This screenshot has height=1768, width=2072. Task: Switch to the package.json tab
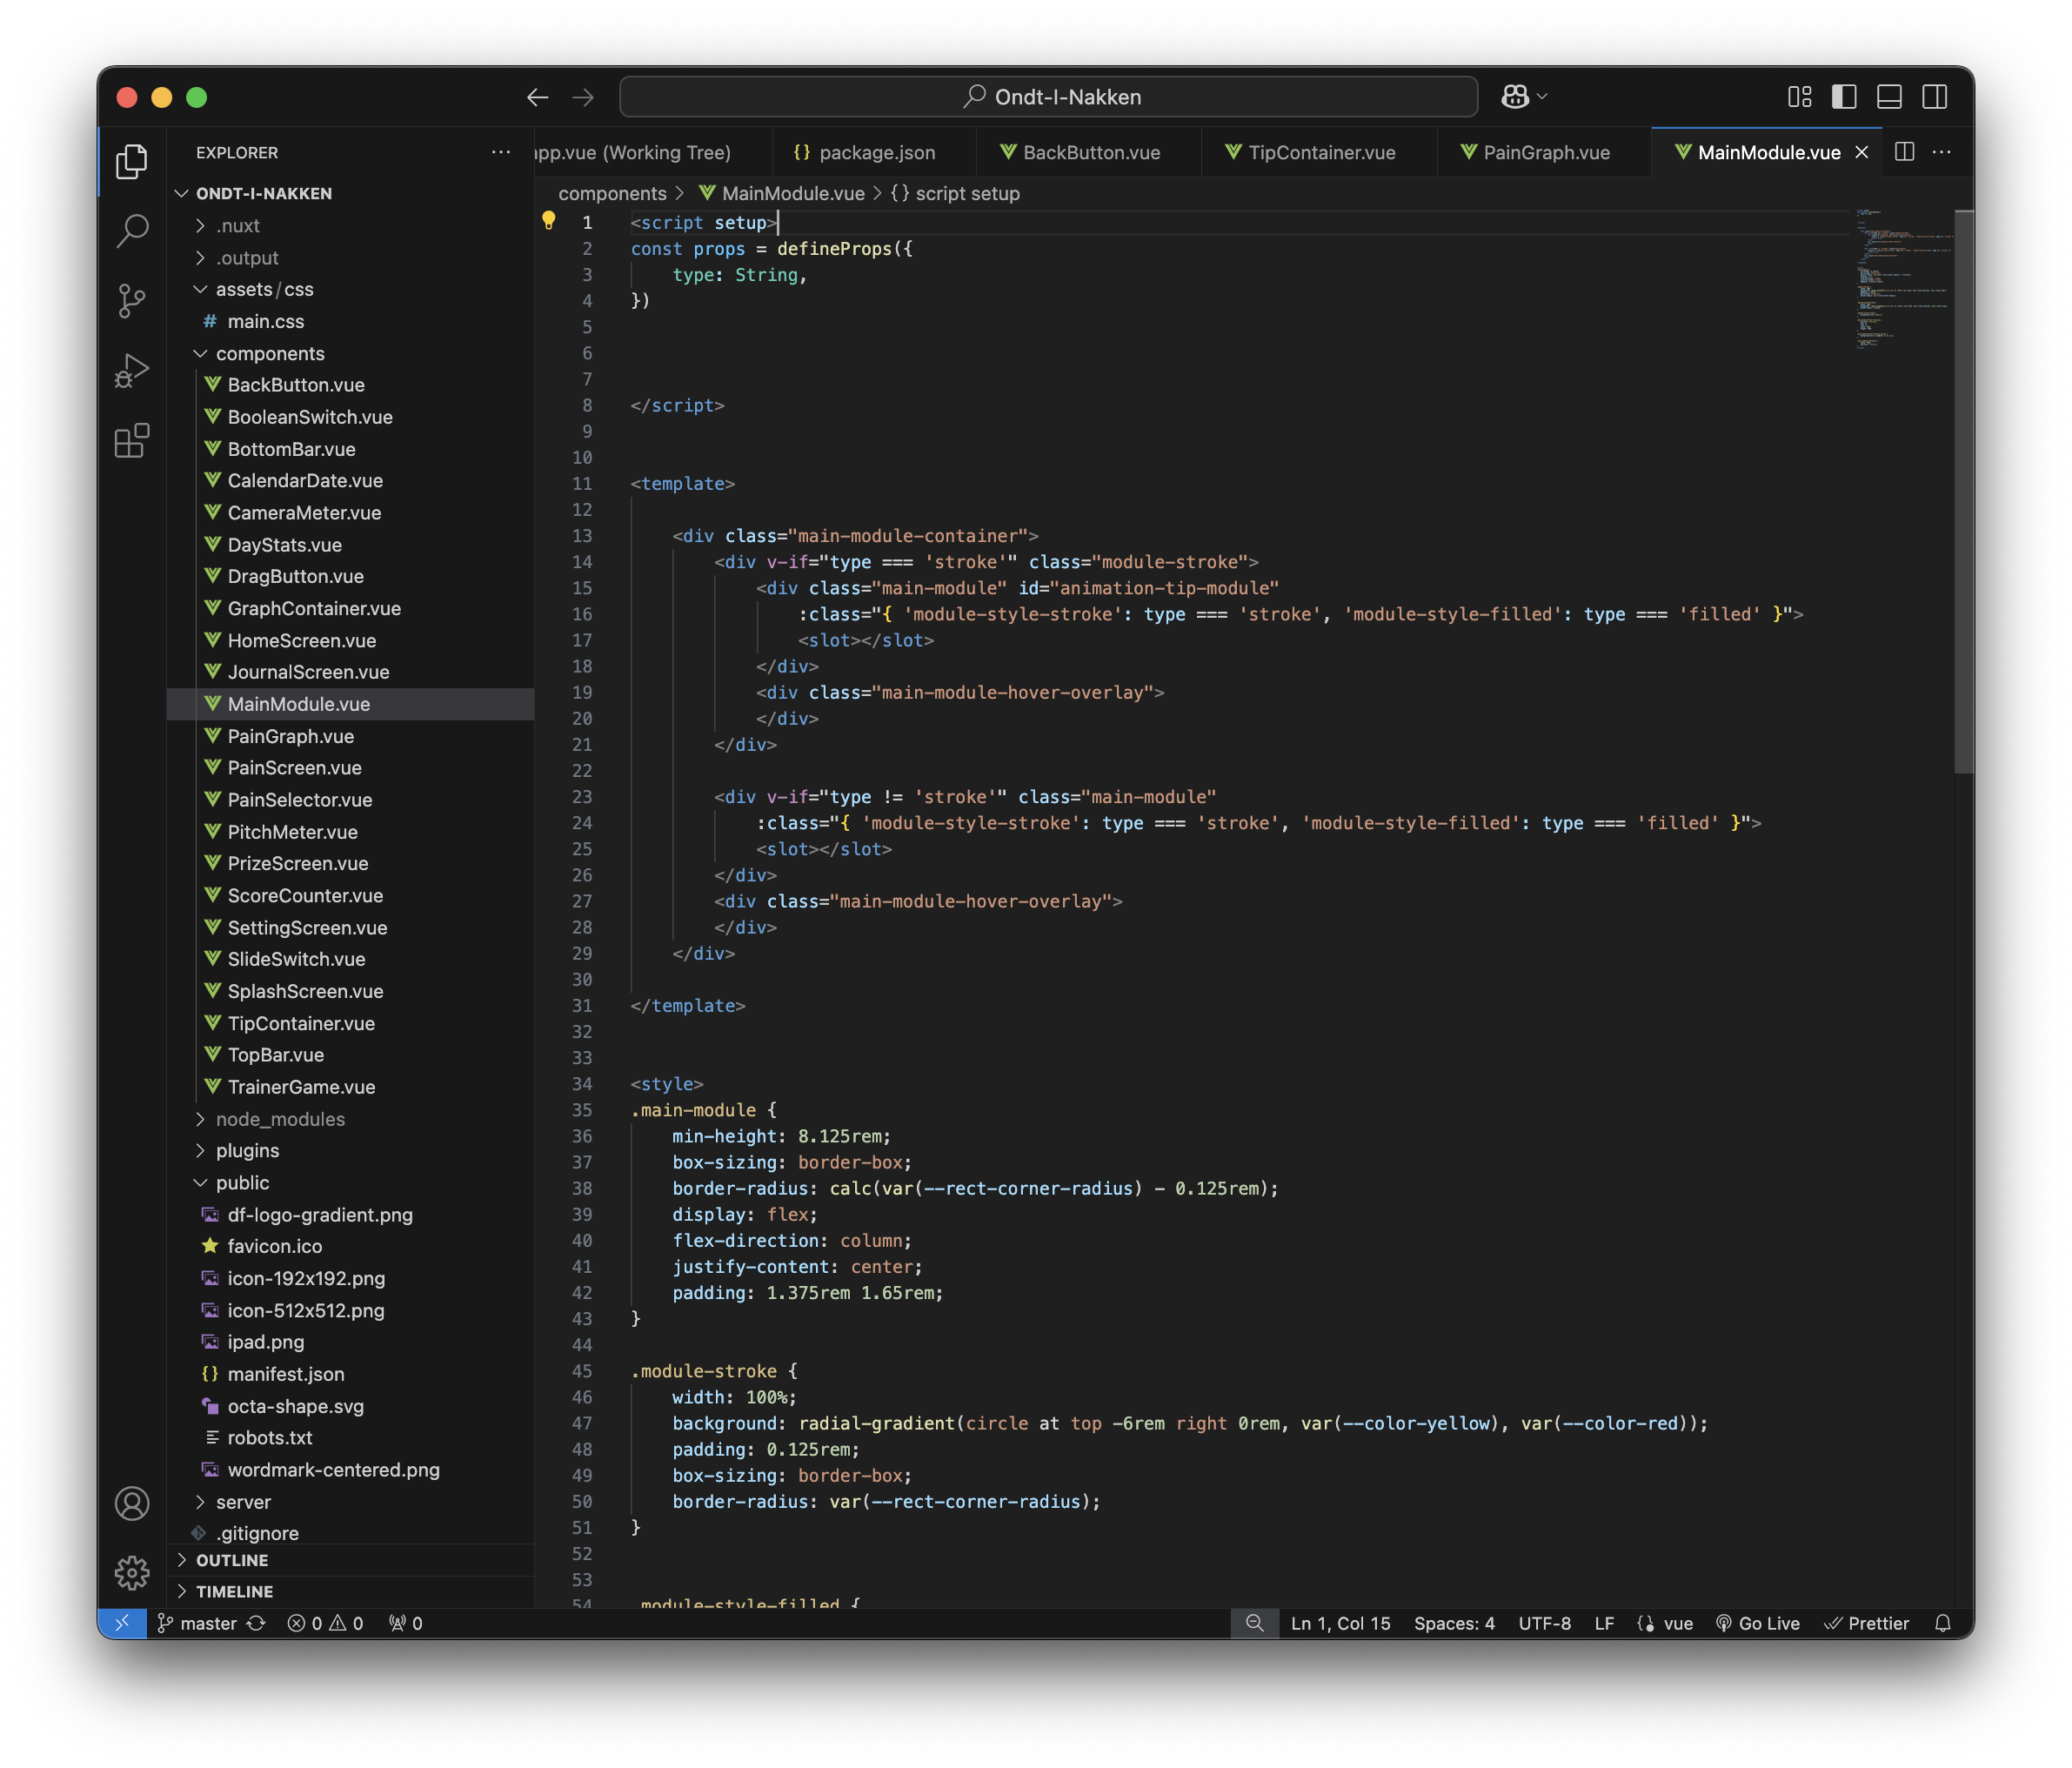tap(876, 152)
